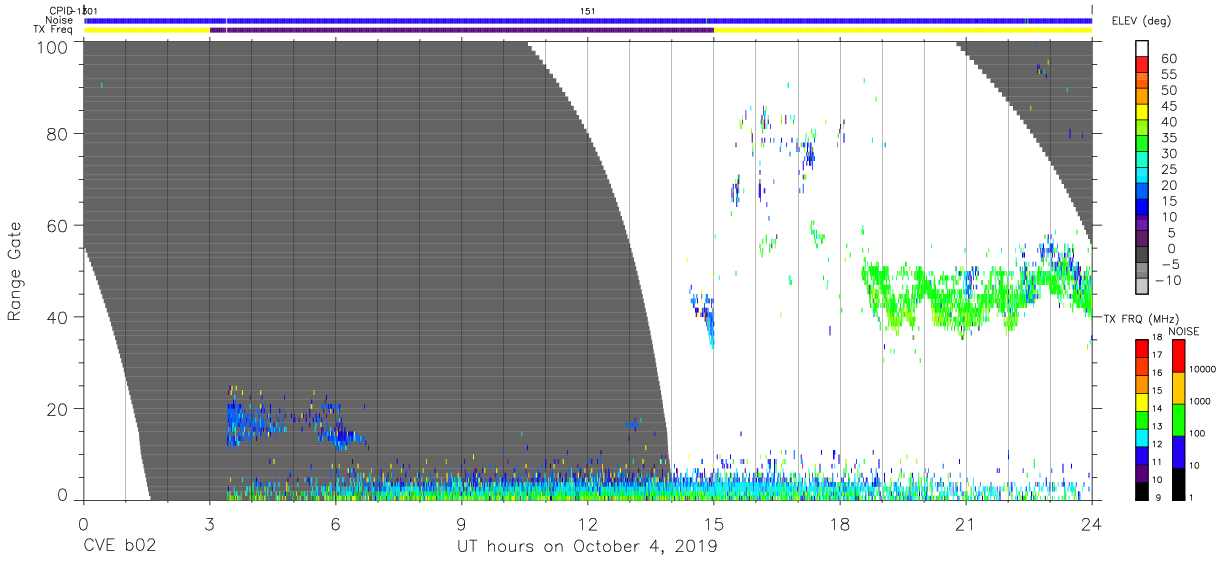Screen dimensions: 1228x567
Task: Click the '100' tick on the Range Gate axis
Action: tap(54, 48)
